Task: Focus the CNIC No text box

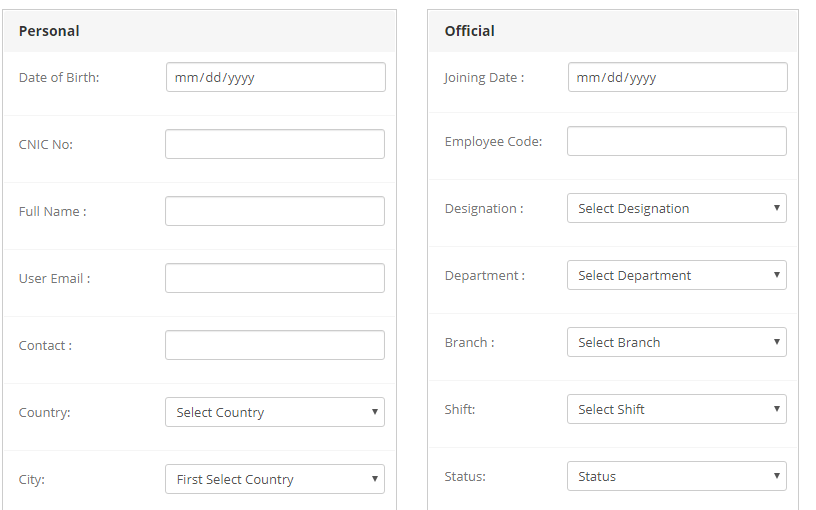Action: pos(275,144)
